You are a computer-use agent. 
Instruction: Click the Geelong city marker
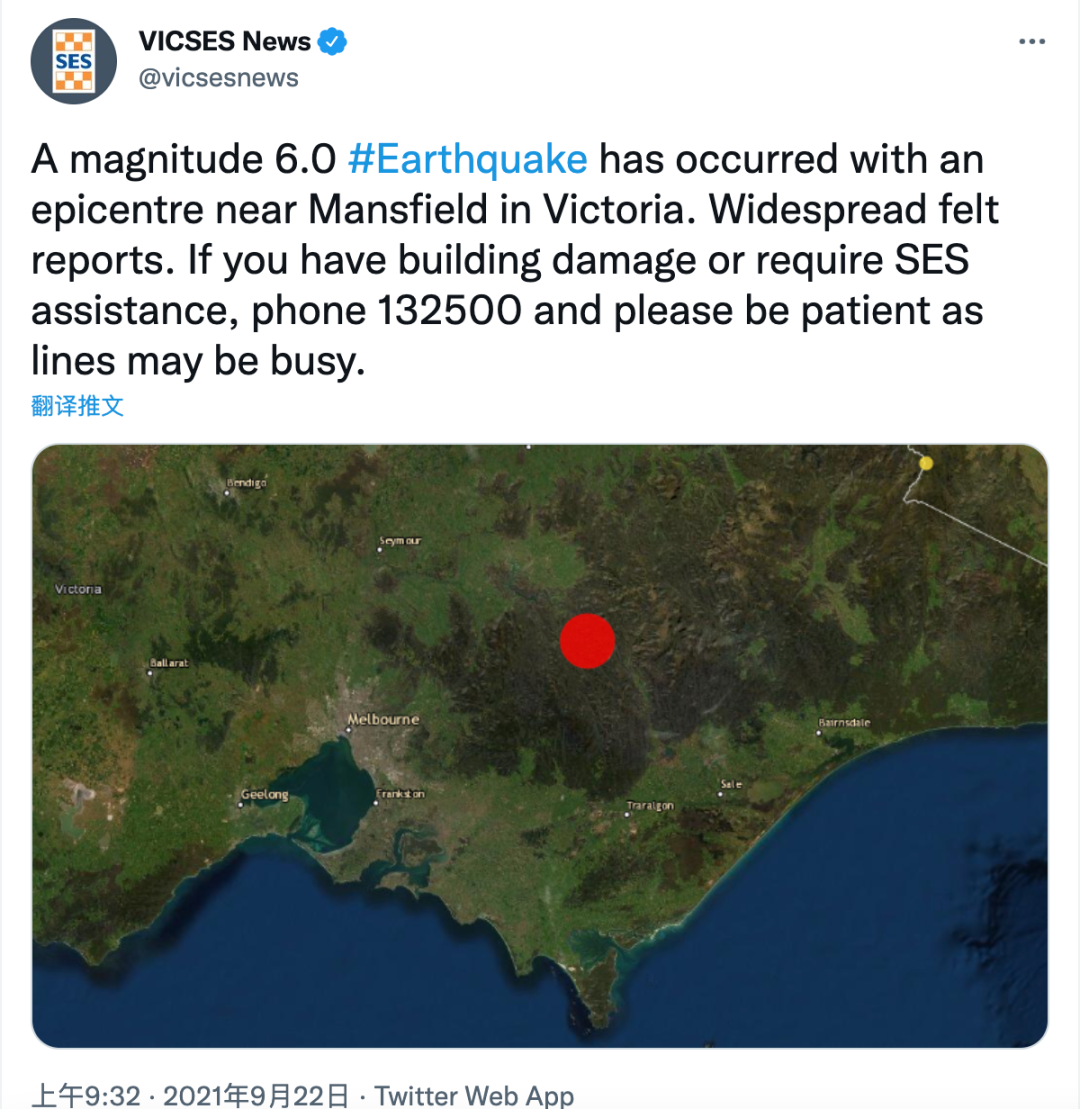(264, 795)
